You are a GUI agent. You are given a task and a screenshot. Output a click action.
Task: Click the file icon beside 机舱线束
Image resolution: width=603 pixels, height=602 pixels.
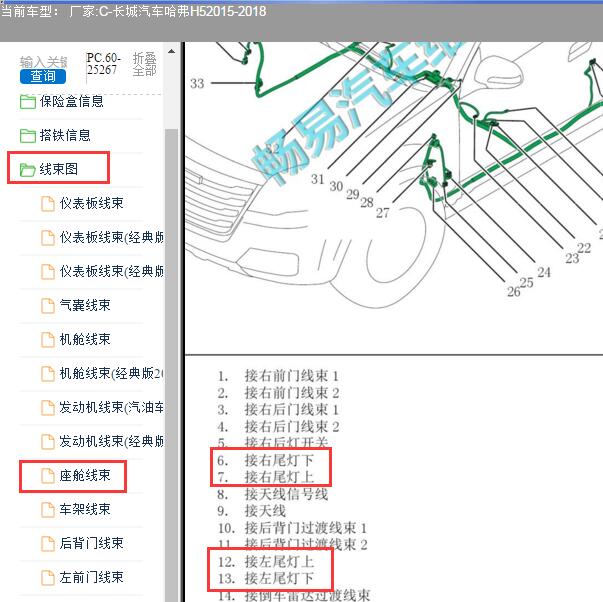click(x=48, y=340)
